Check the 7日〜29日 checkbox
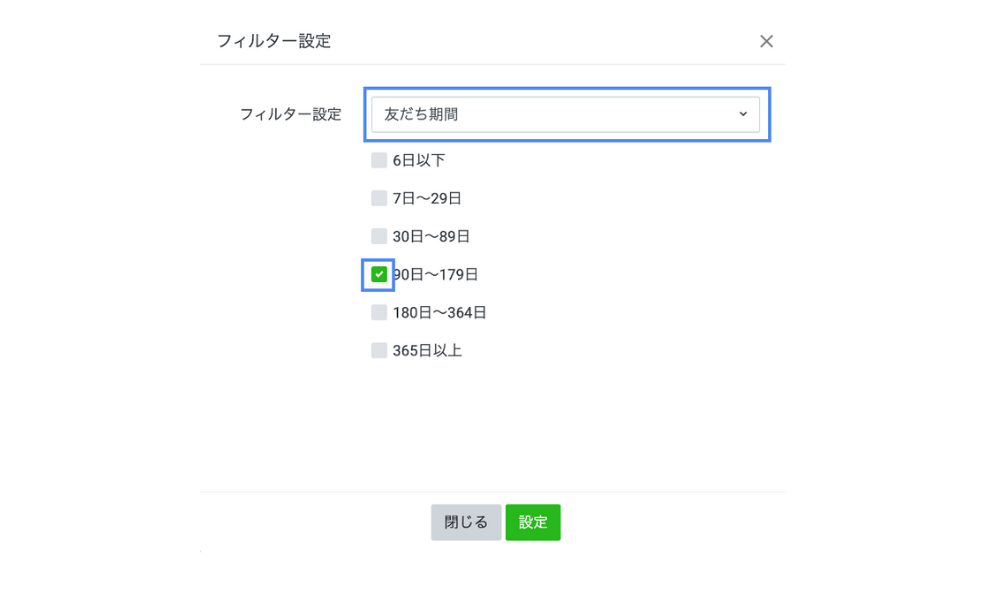Screen dimensions: 996x600 coord(379,198)
